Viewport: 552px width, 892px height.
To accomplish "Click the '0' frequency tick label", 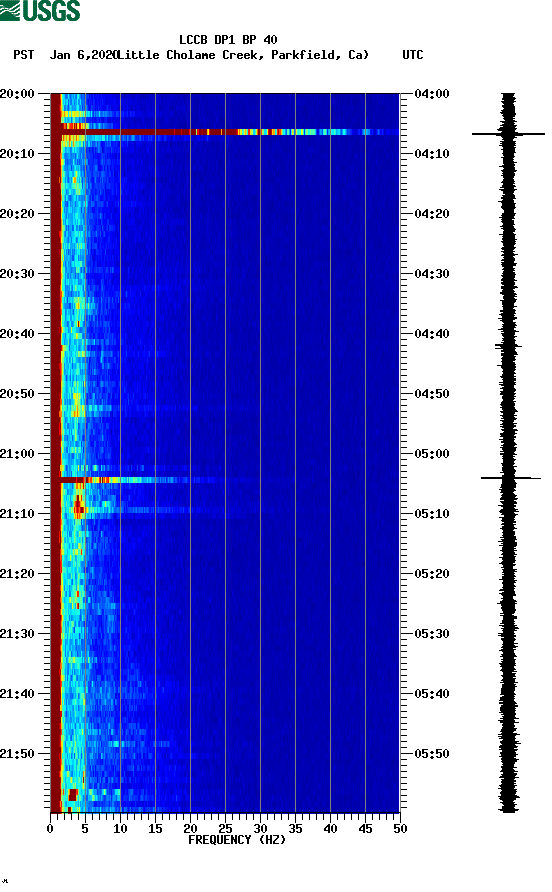I will [x=50, y=829].
